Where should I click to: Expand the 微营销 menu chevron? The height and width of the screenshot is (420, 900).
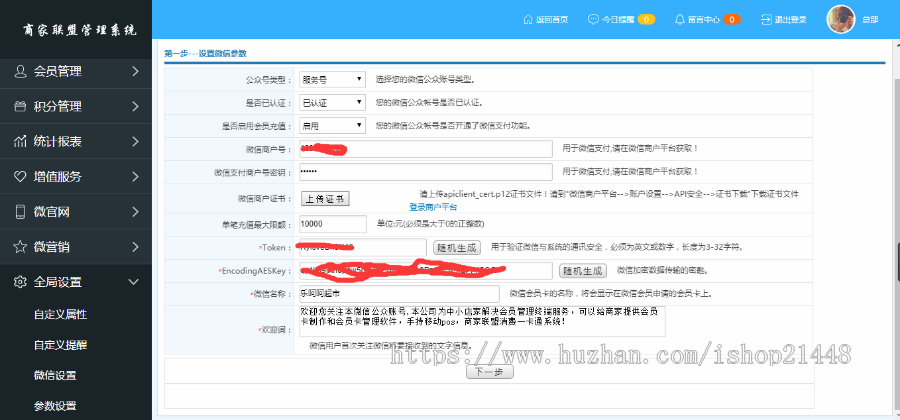[x=135, y=247]
